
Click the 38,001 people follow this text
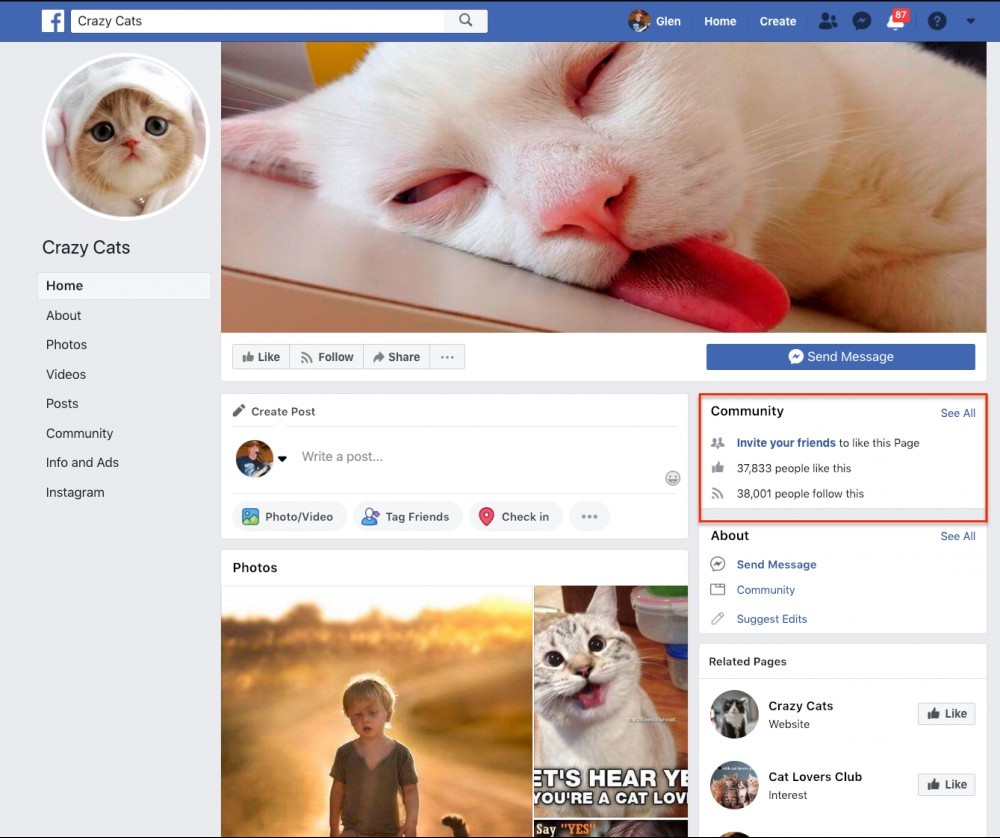(800, 494)
